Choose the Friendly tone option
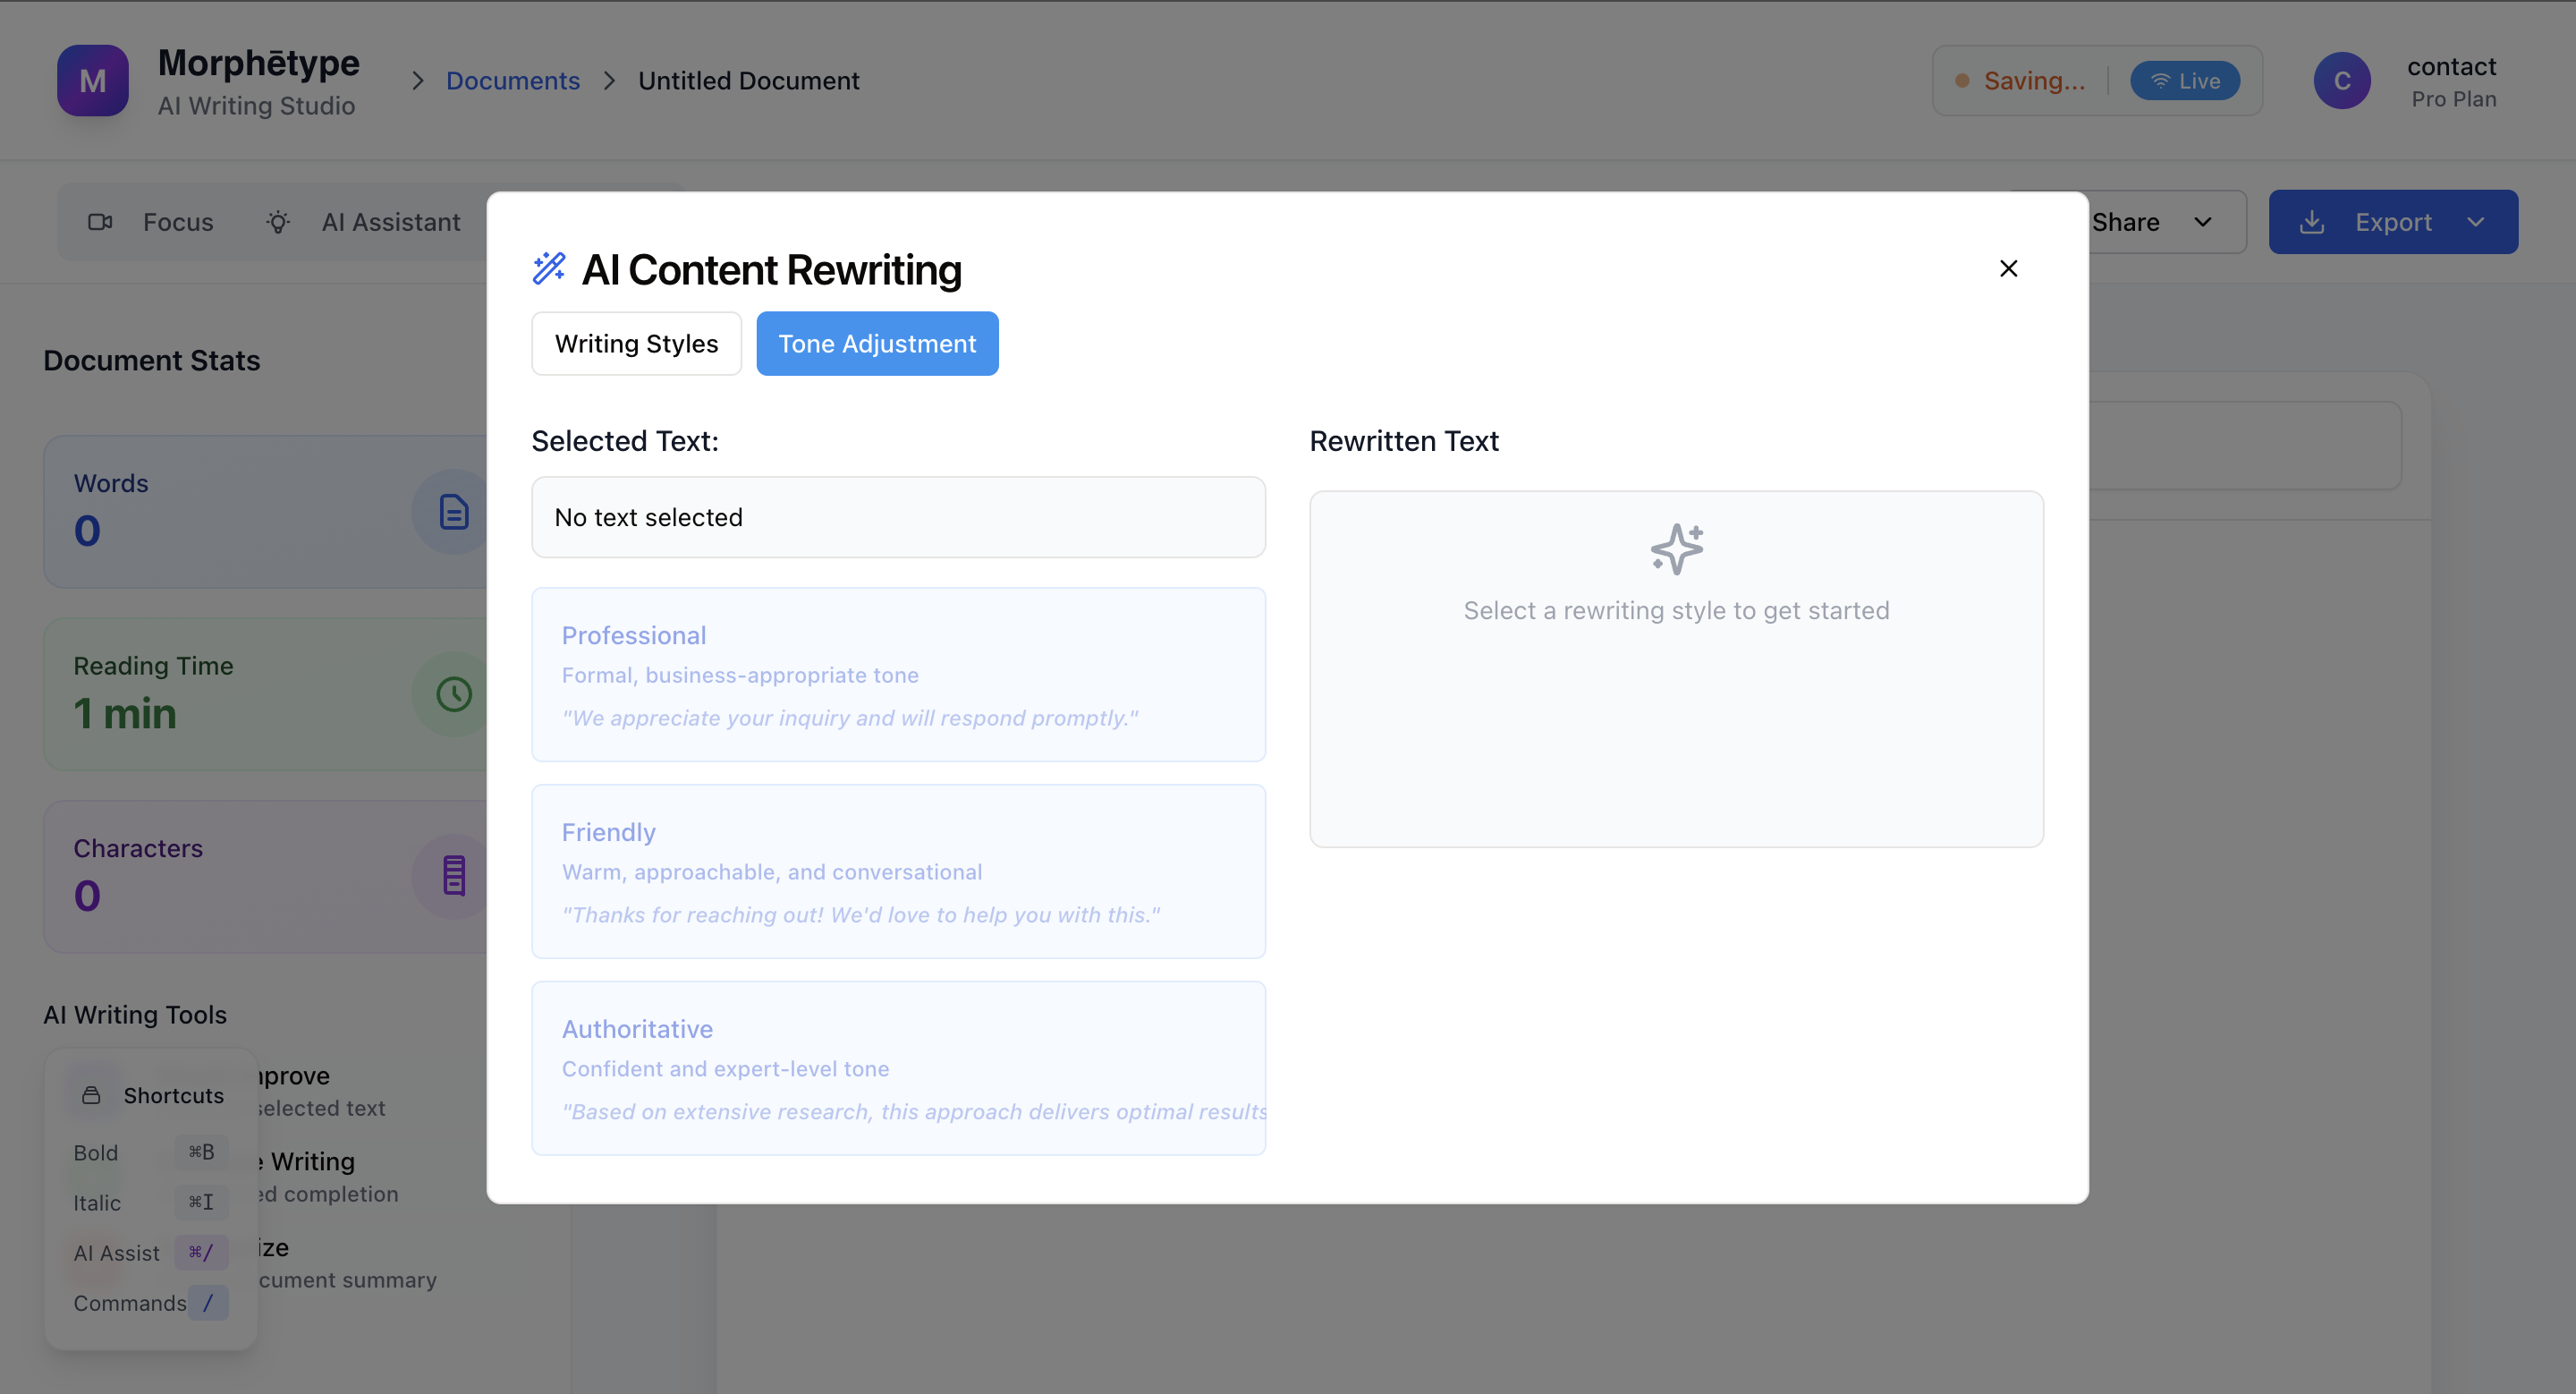Image resolution: width=2576 pixels, height=1394 pixels. click(x=897, y=871)
